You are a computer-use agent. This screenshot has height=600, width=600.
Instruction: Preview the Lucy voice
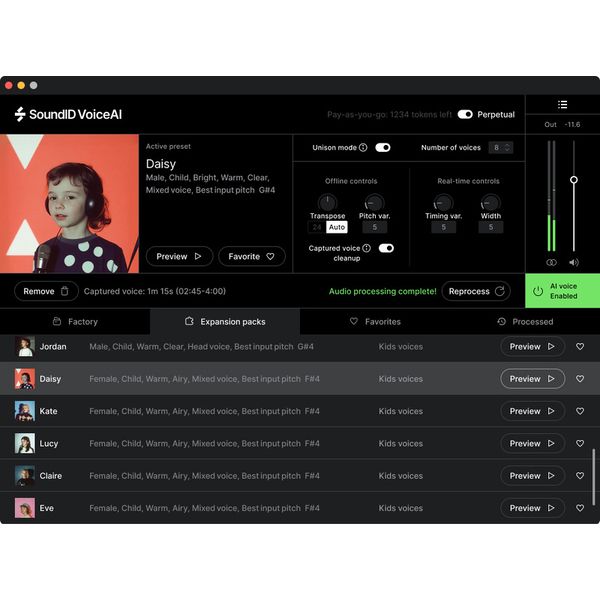tap(532, 443)
